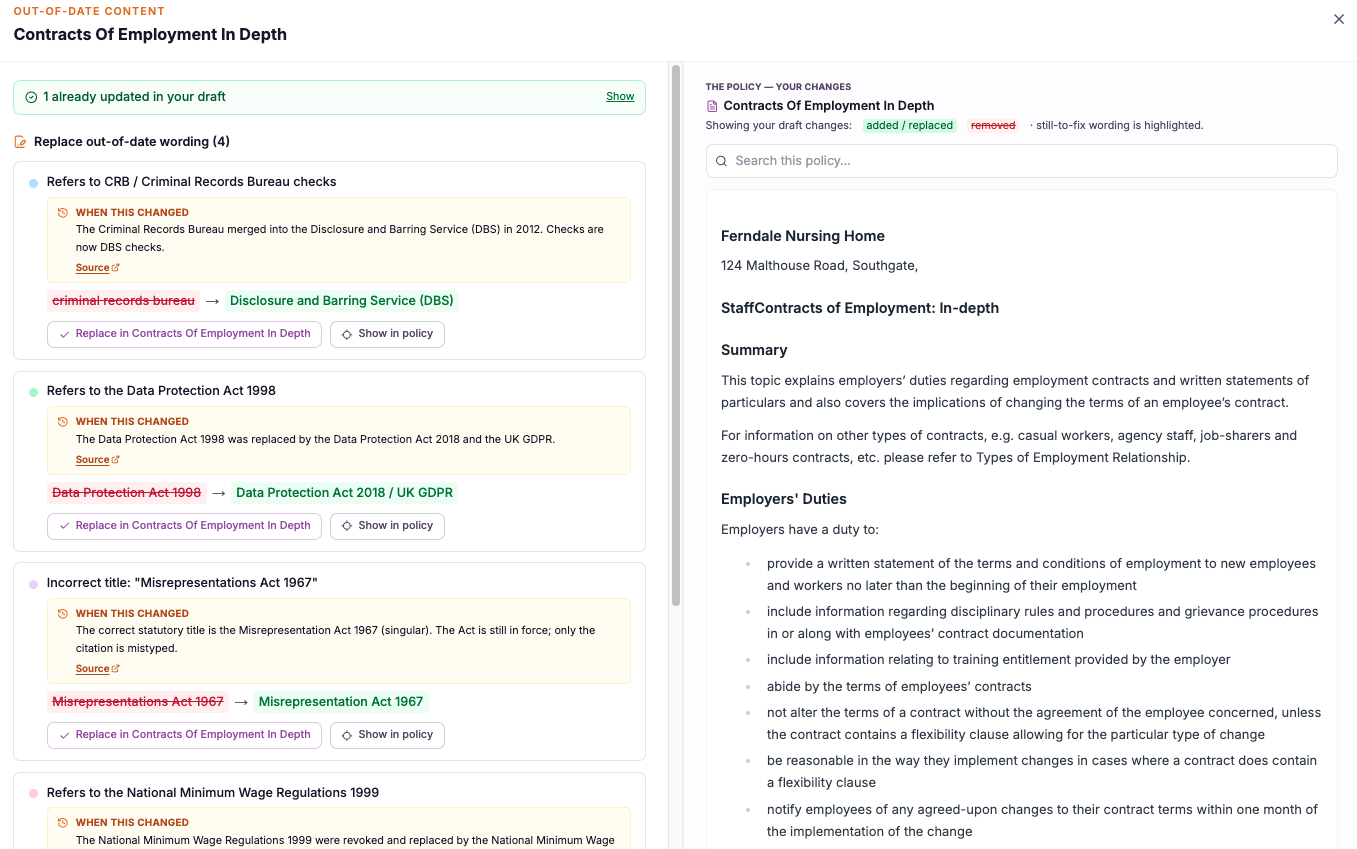Click the green check icon beside '1 already updated'
1357x849 pixels.
[31, 97]
